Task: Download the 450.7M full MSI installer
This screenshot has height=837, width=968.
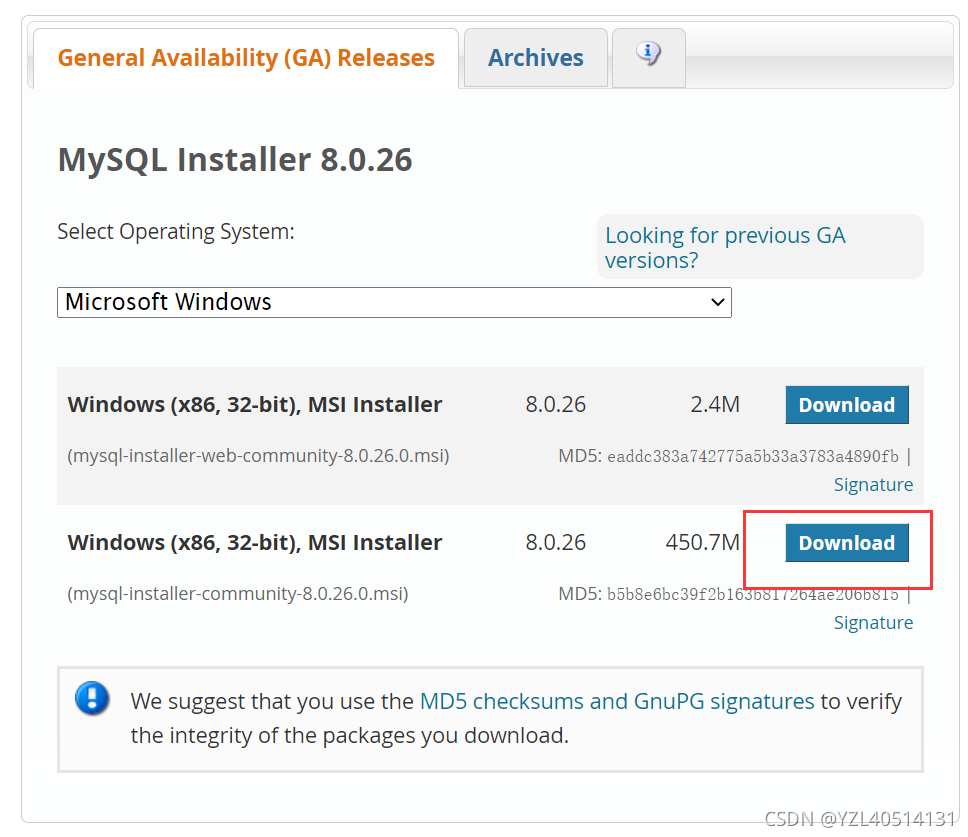Action: pos(846,542)
